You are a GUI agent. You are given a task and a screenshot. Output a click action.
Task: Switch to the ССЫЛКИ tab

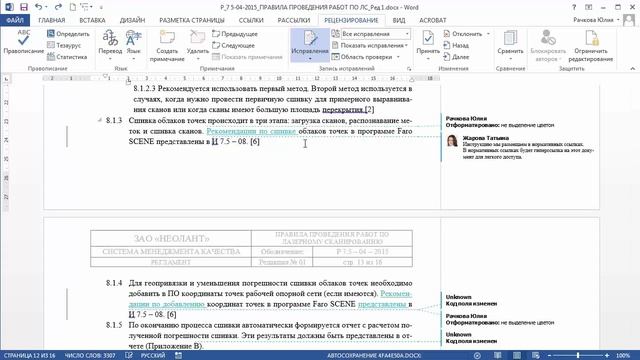[x=251, y=20]
